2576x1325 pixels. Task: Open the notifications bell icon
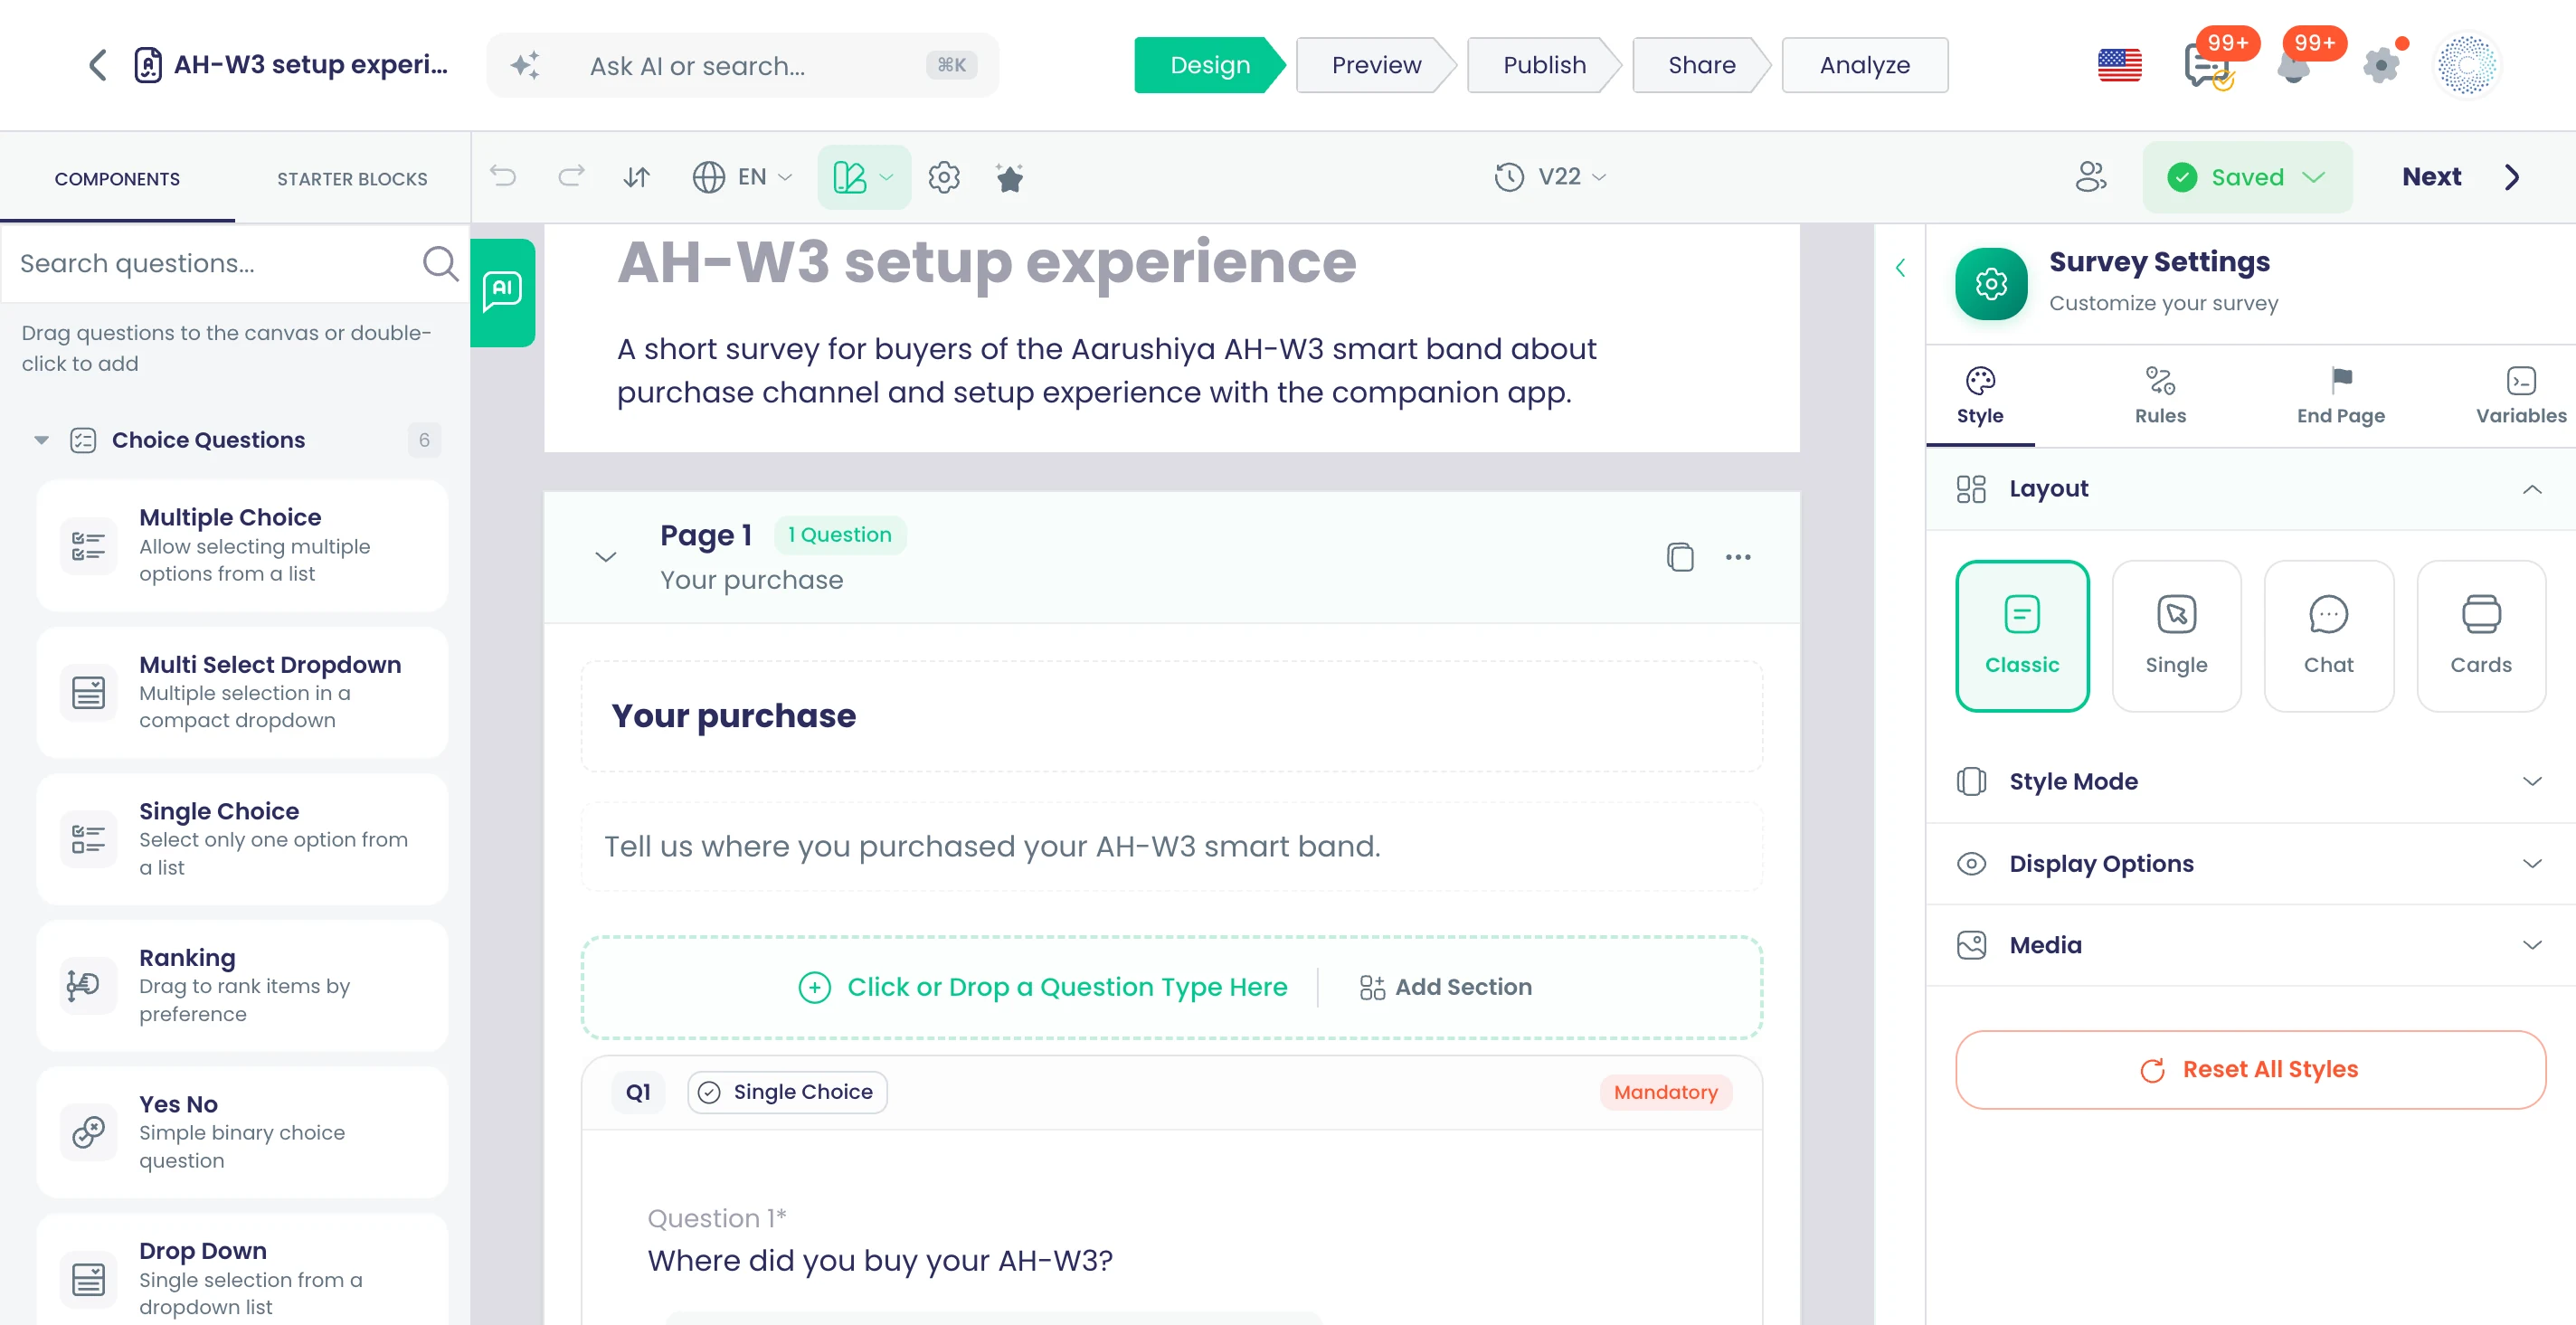click(x=2293, y=67)
